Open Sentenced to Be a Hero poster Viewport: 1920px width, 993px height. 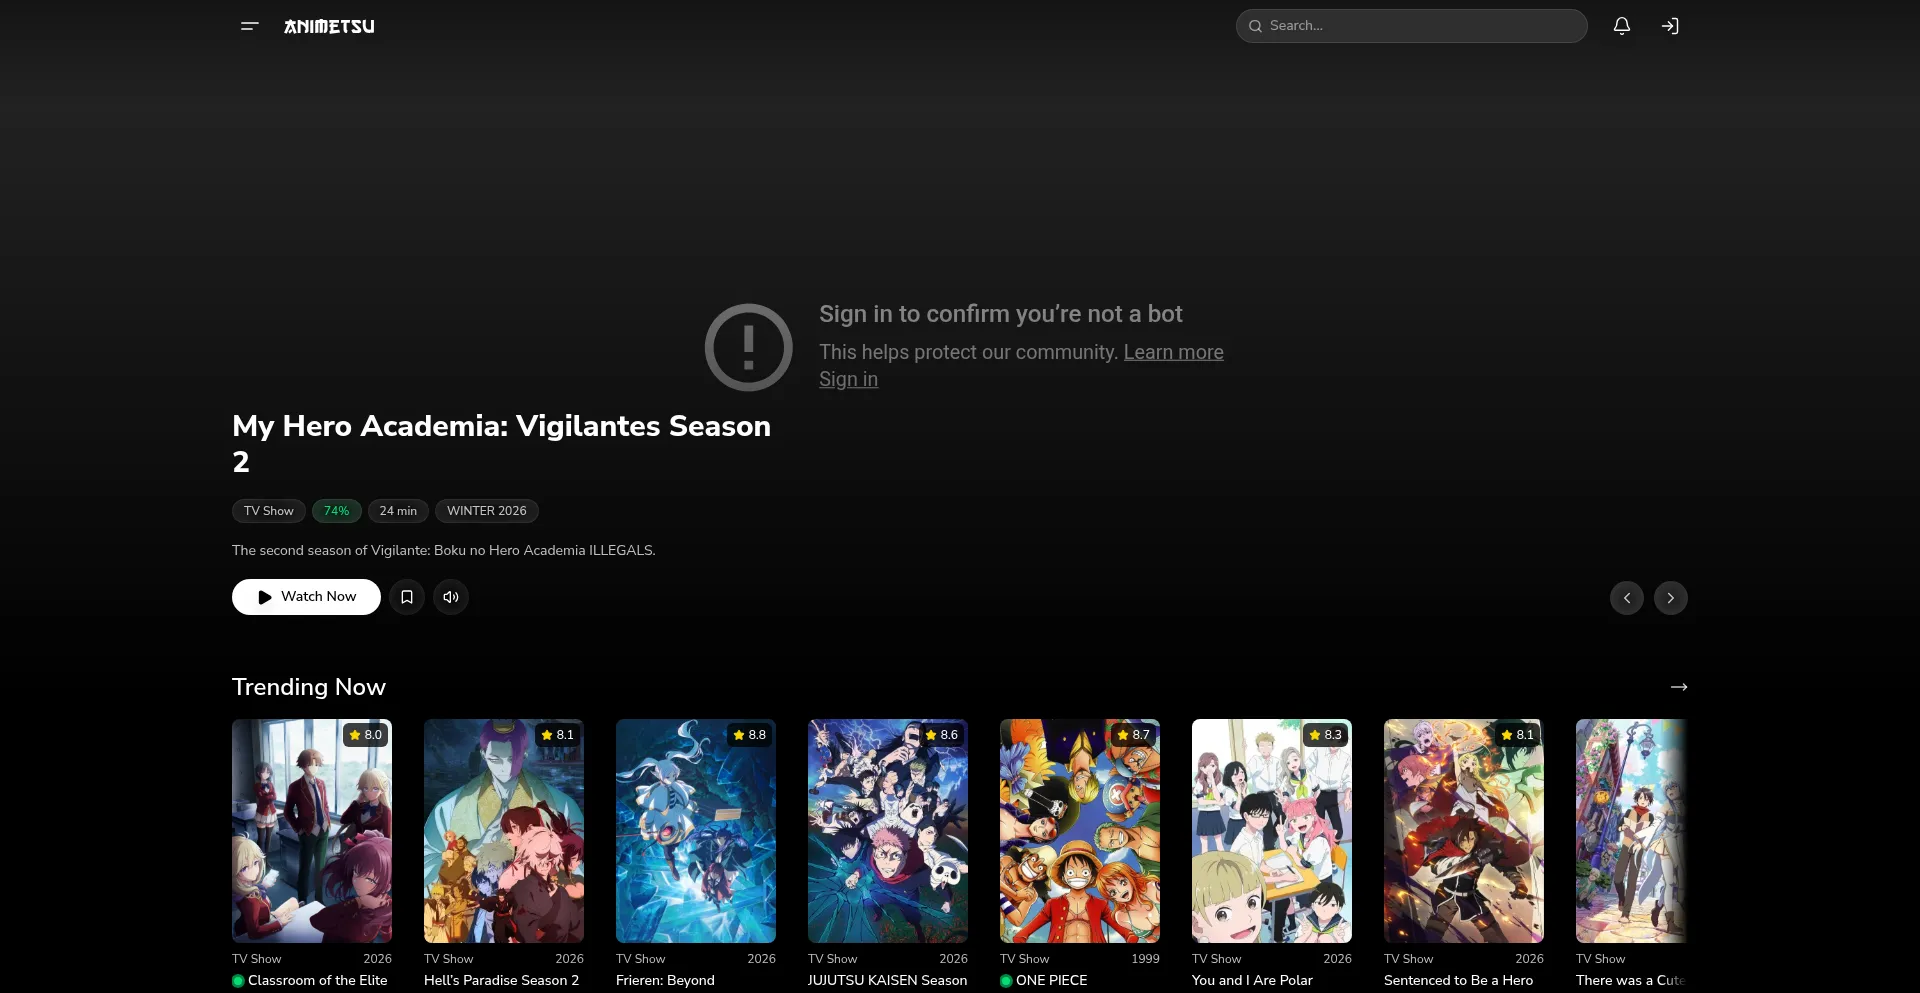(x=1464, y=831)
